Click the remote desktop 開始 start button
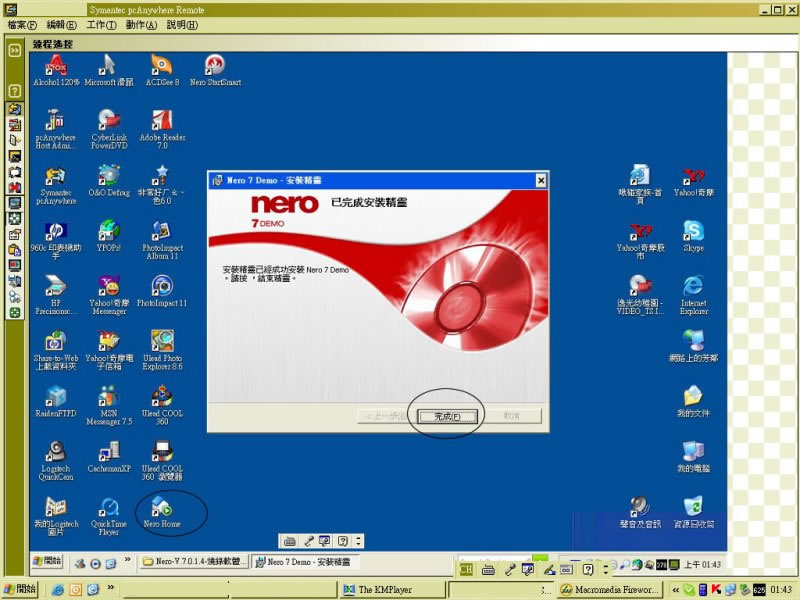The width and height of the screenshot is (800, 600). click(x=47, y=561)
